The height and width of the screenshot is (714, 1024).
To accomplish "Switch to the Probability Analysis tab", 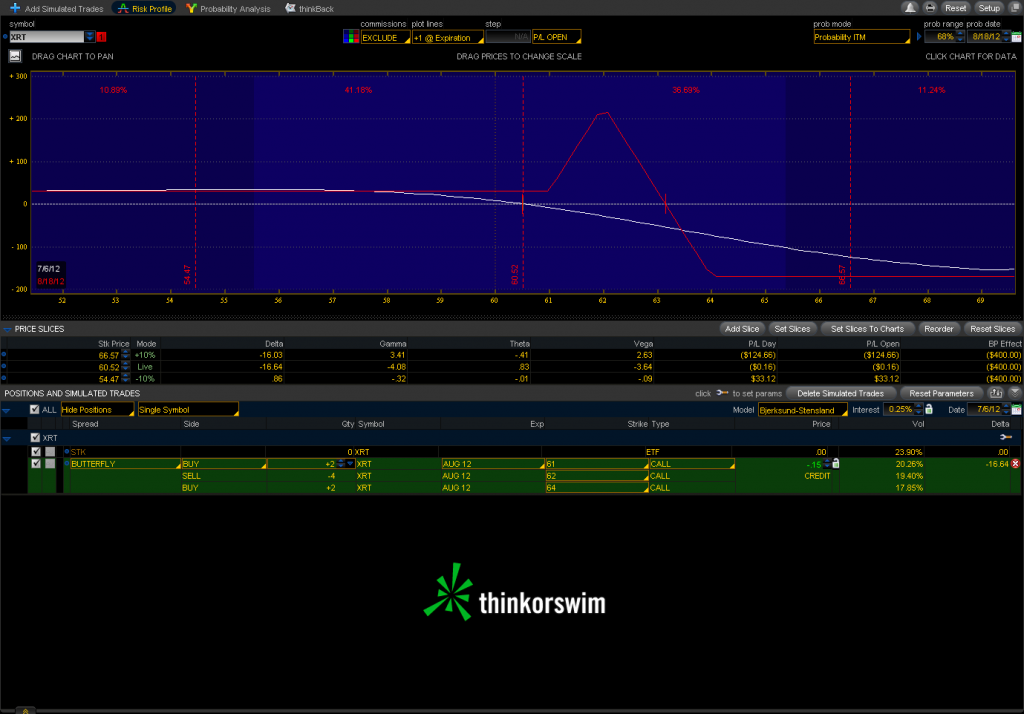I will 228,8.
